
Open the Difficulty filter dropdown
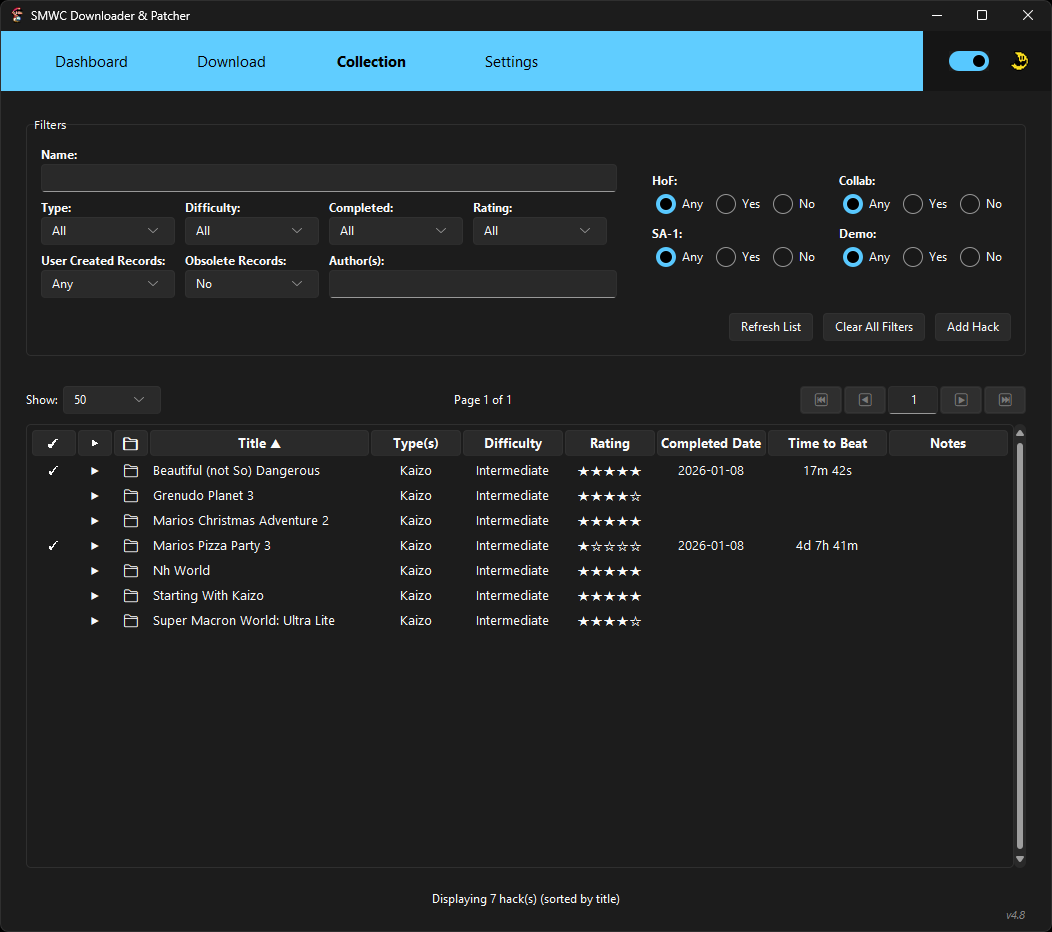coord(251,231)
